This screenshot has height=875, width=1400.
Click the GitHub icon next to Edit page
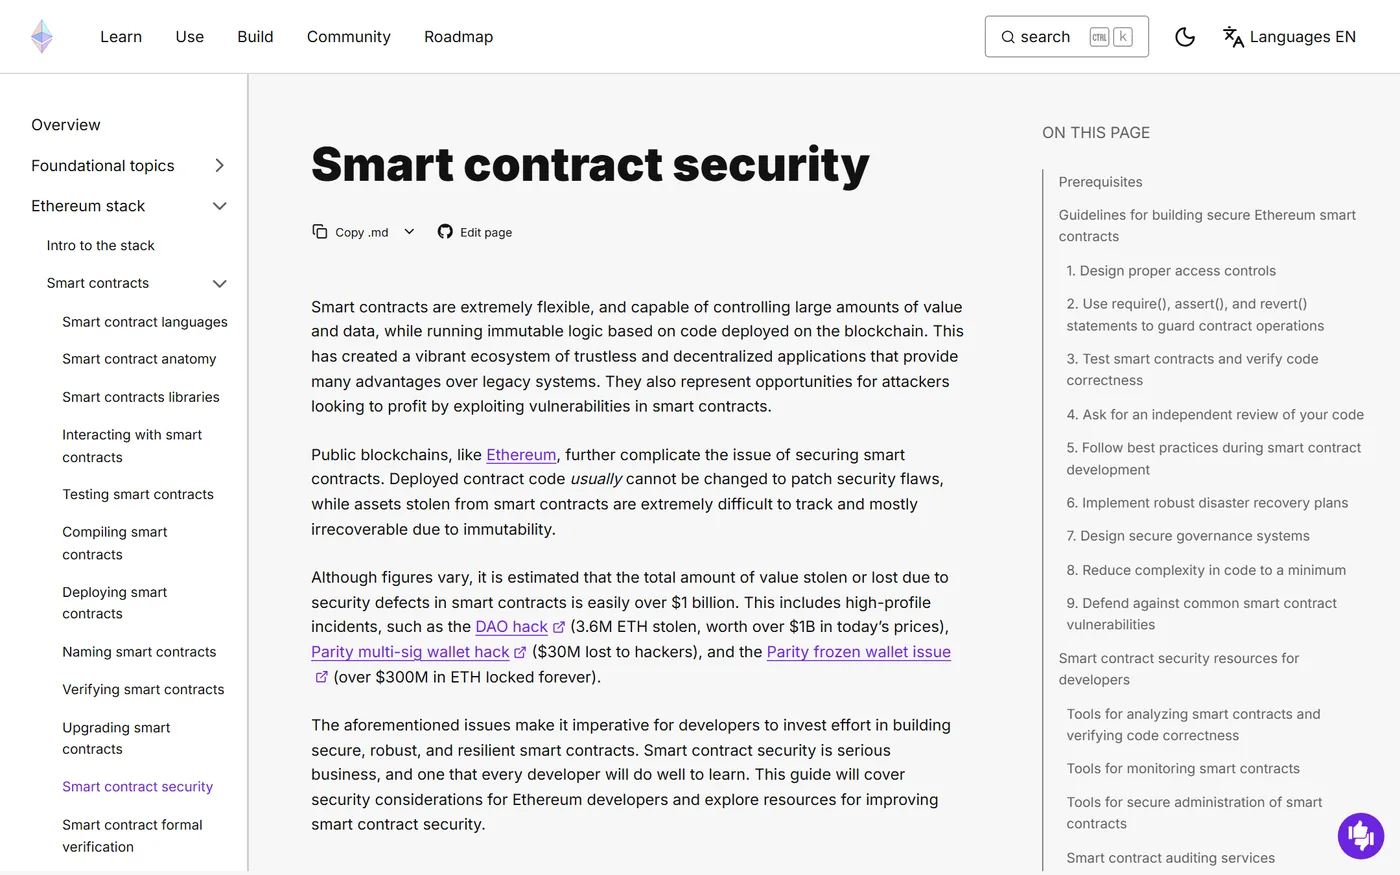tap(445, 232)
